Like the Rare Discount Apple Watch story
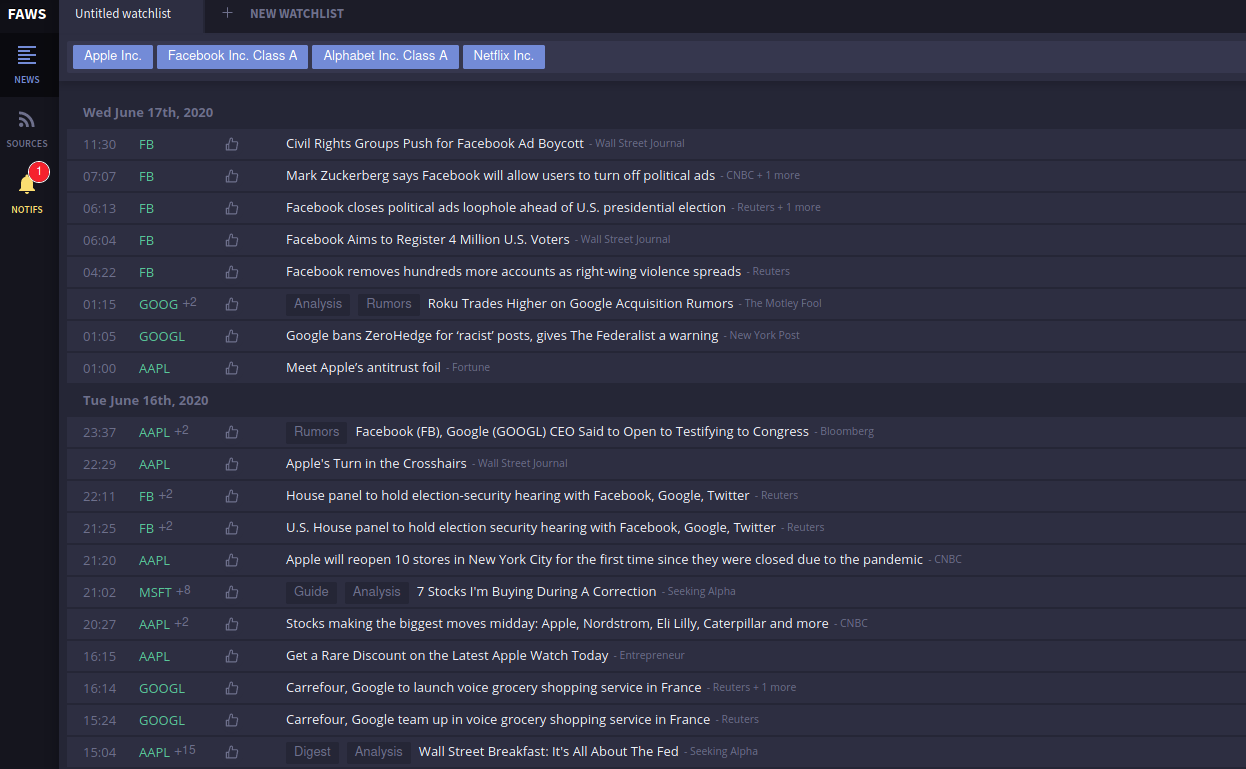1246x769 pixels. pos(232,656)
